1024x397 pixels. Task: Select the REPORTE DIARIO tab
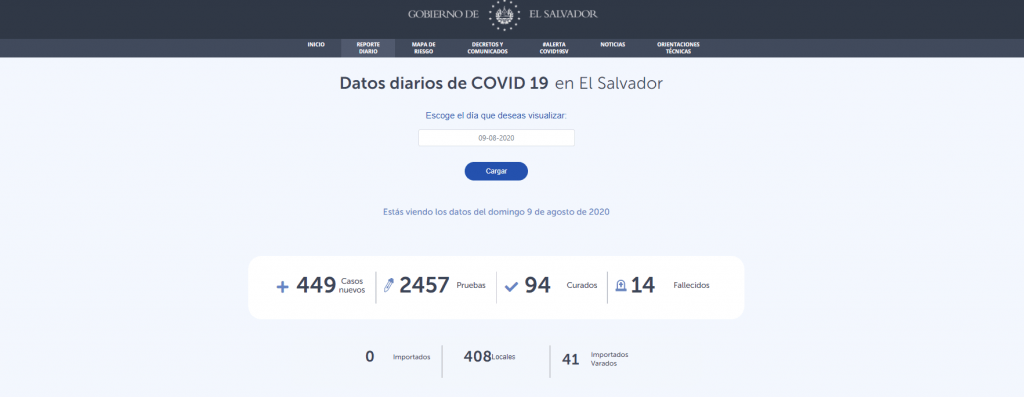pos(368,48)
